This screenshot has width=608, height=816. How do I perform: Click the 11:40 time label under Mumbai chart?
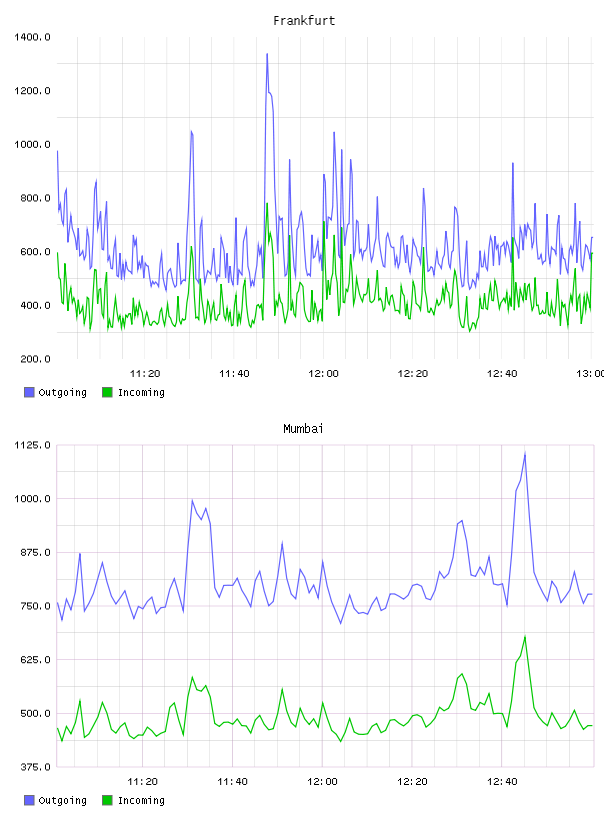232,782
